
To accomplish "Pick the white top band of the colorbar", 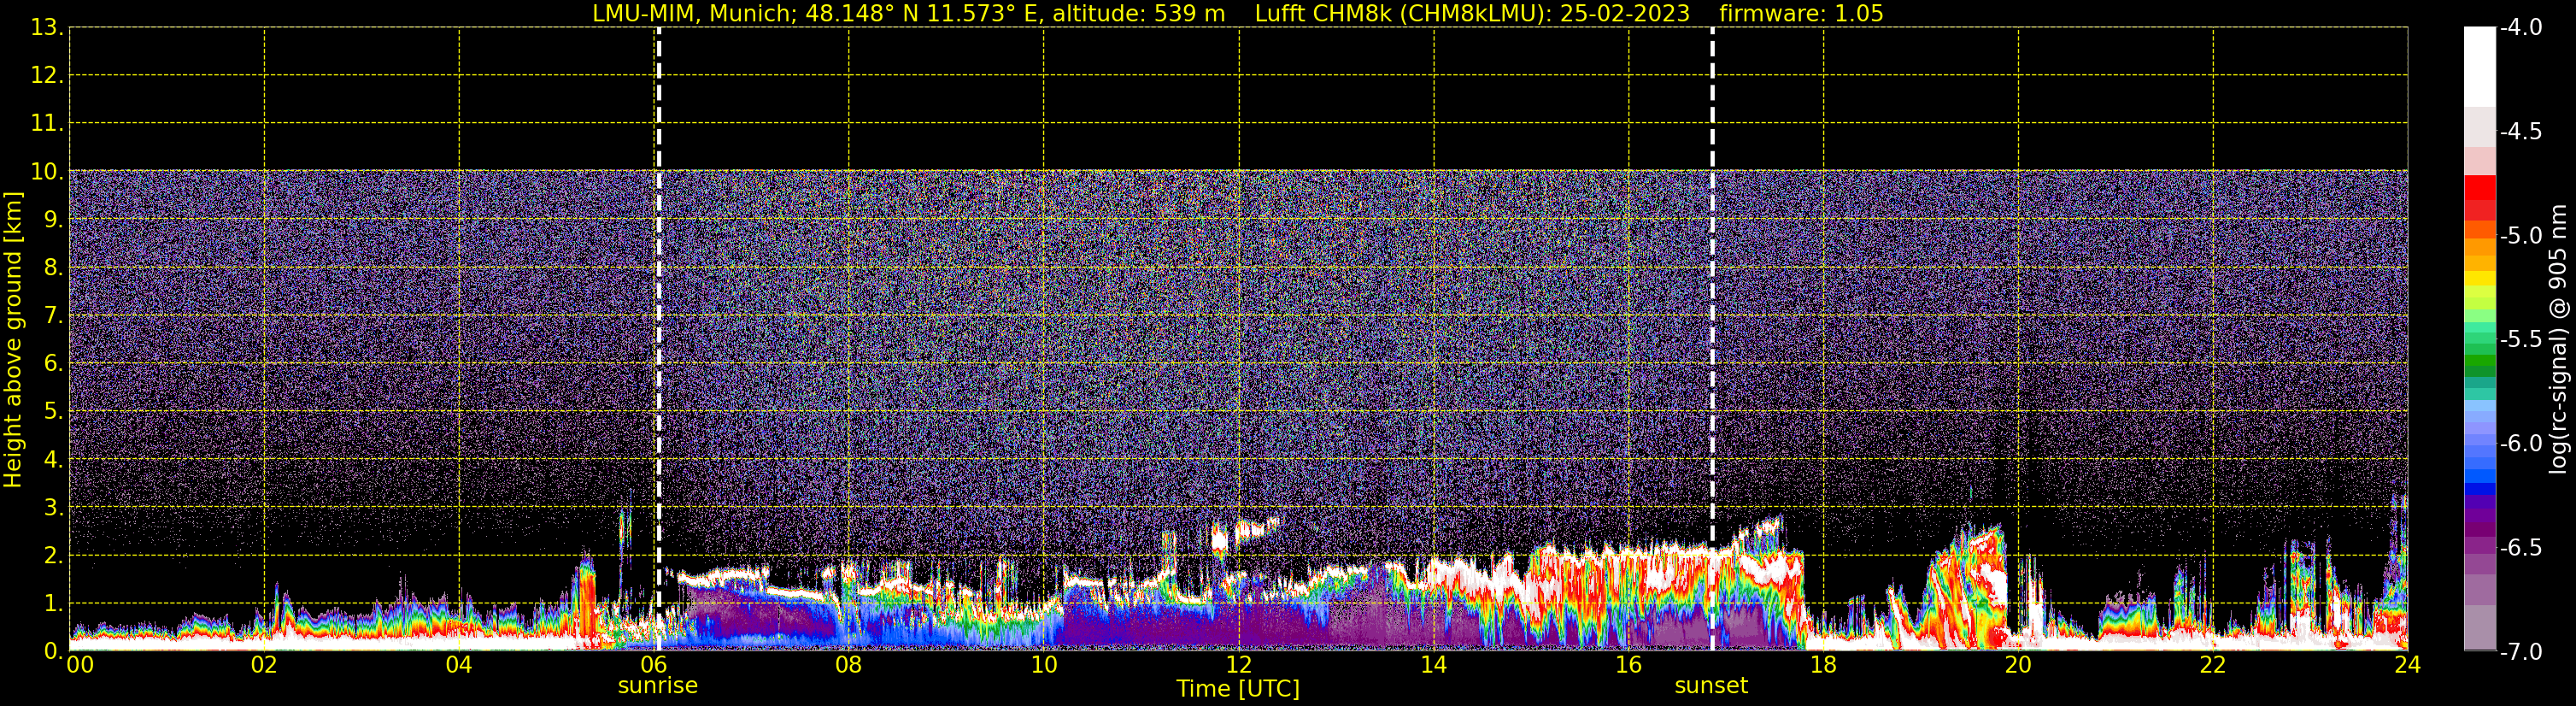I will tap(2479, 66).
